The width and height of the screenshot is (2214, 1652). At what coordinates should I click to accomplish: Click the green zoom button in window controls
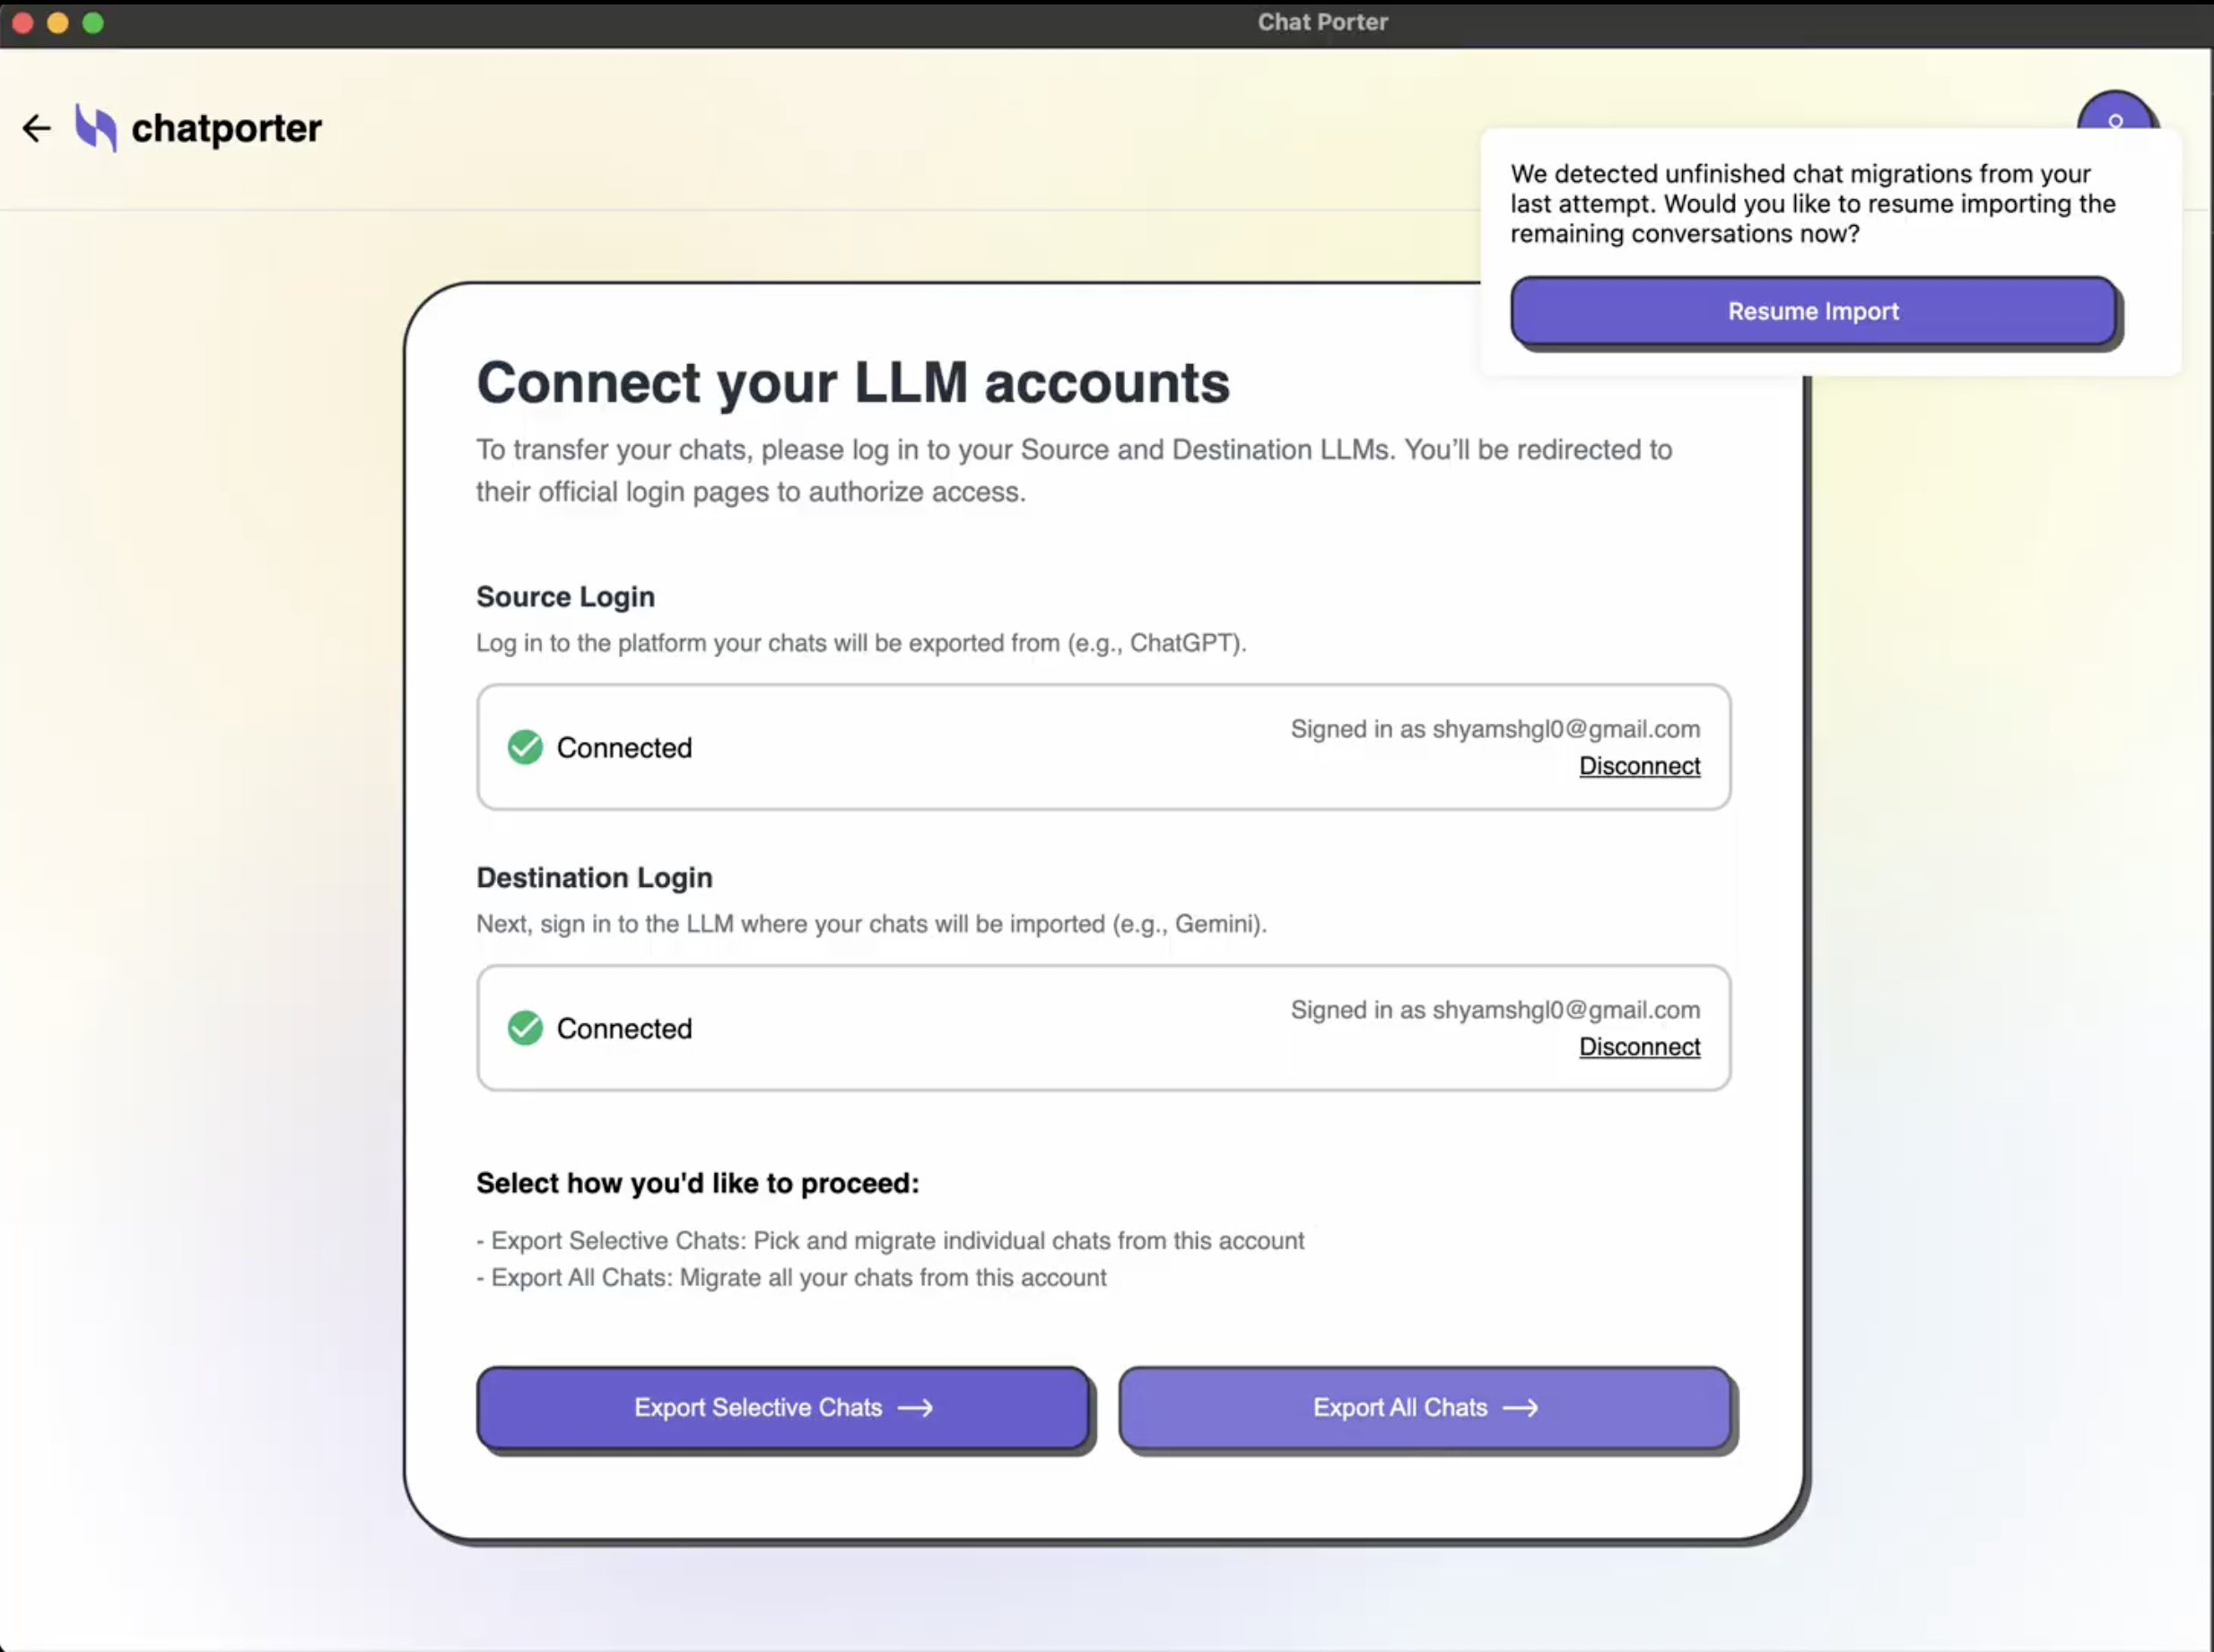[92, 22]
